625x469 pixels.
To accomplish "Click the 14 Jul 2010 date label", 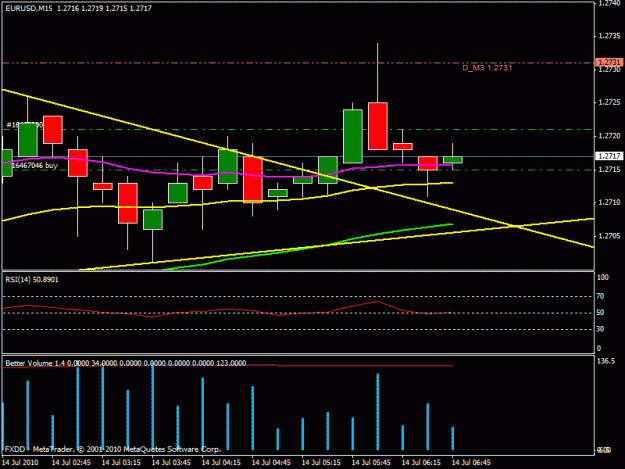I will tap(20, 463).
